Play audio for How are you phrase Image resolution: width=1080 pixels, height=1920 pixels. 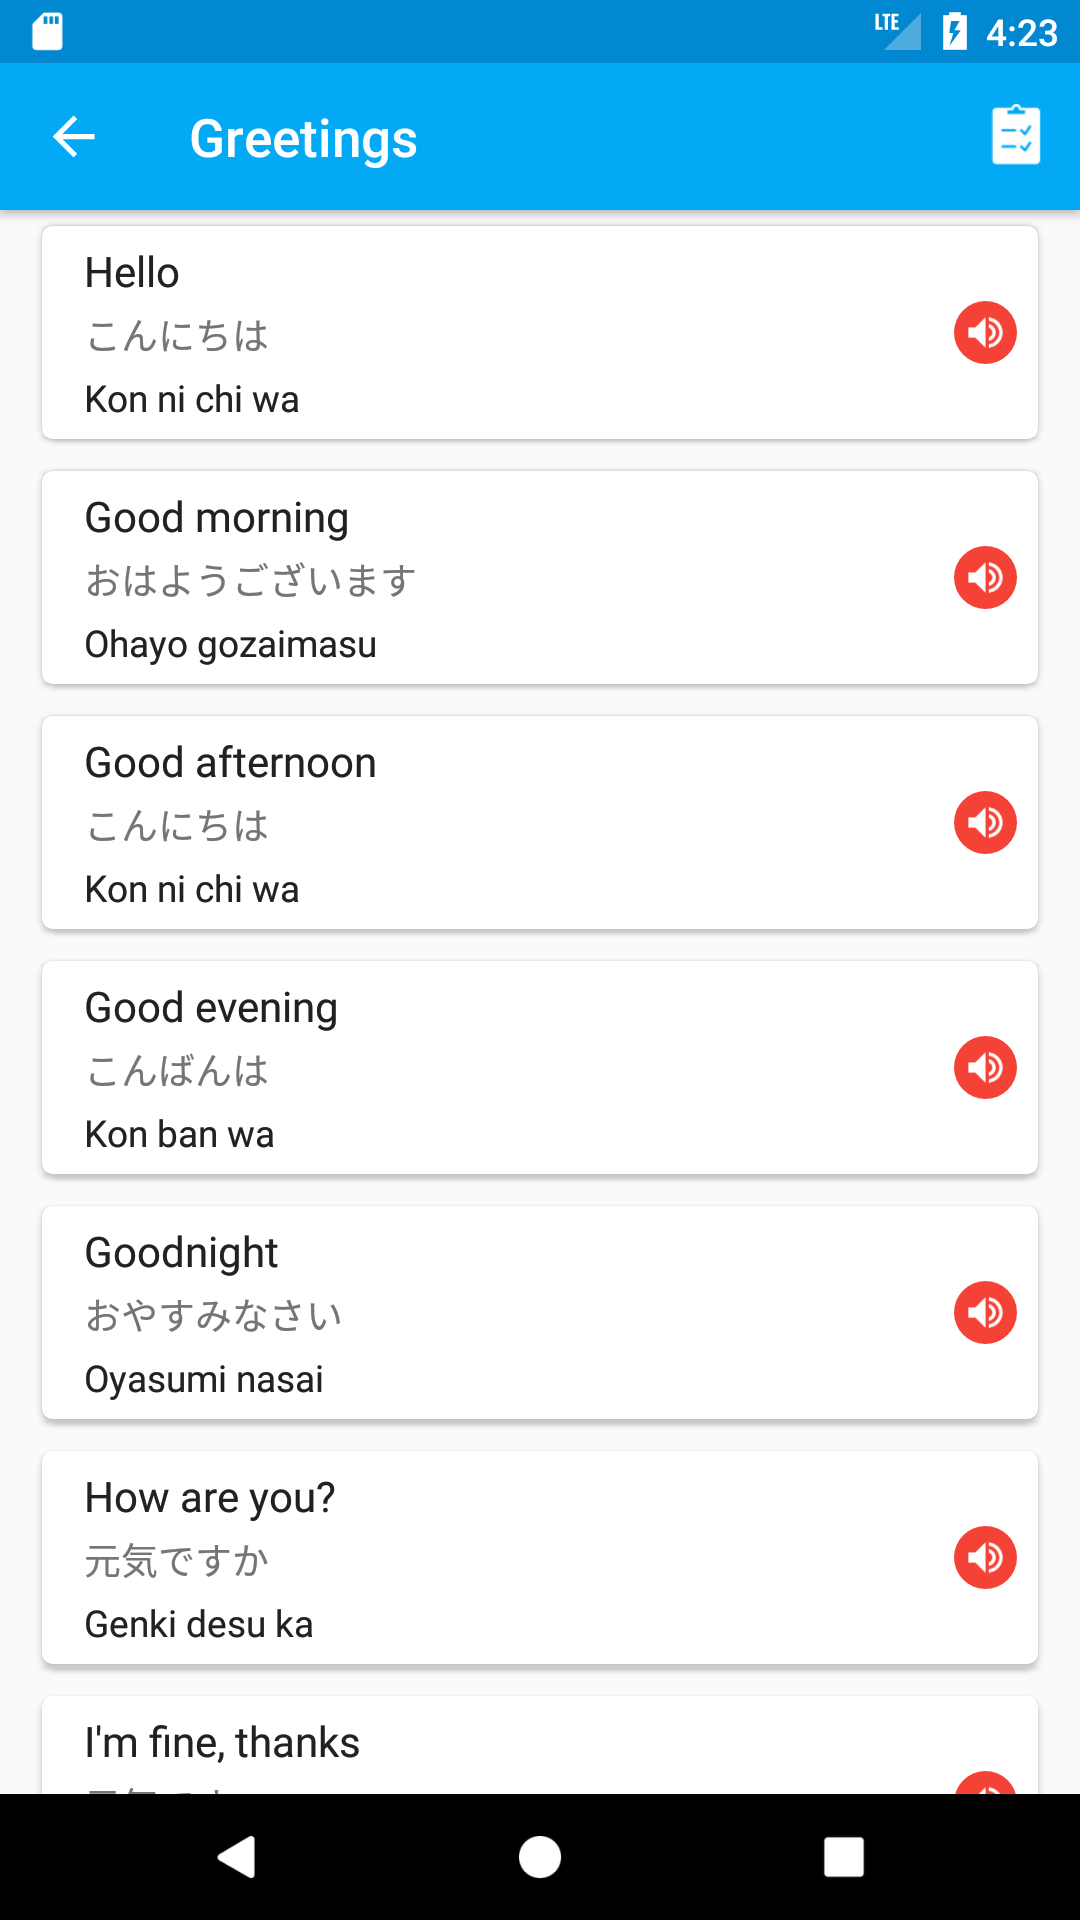[x=985, y=1557]
